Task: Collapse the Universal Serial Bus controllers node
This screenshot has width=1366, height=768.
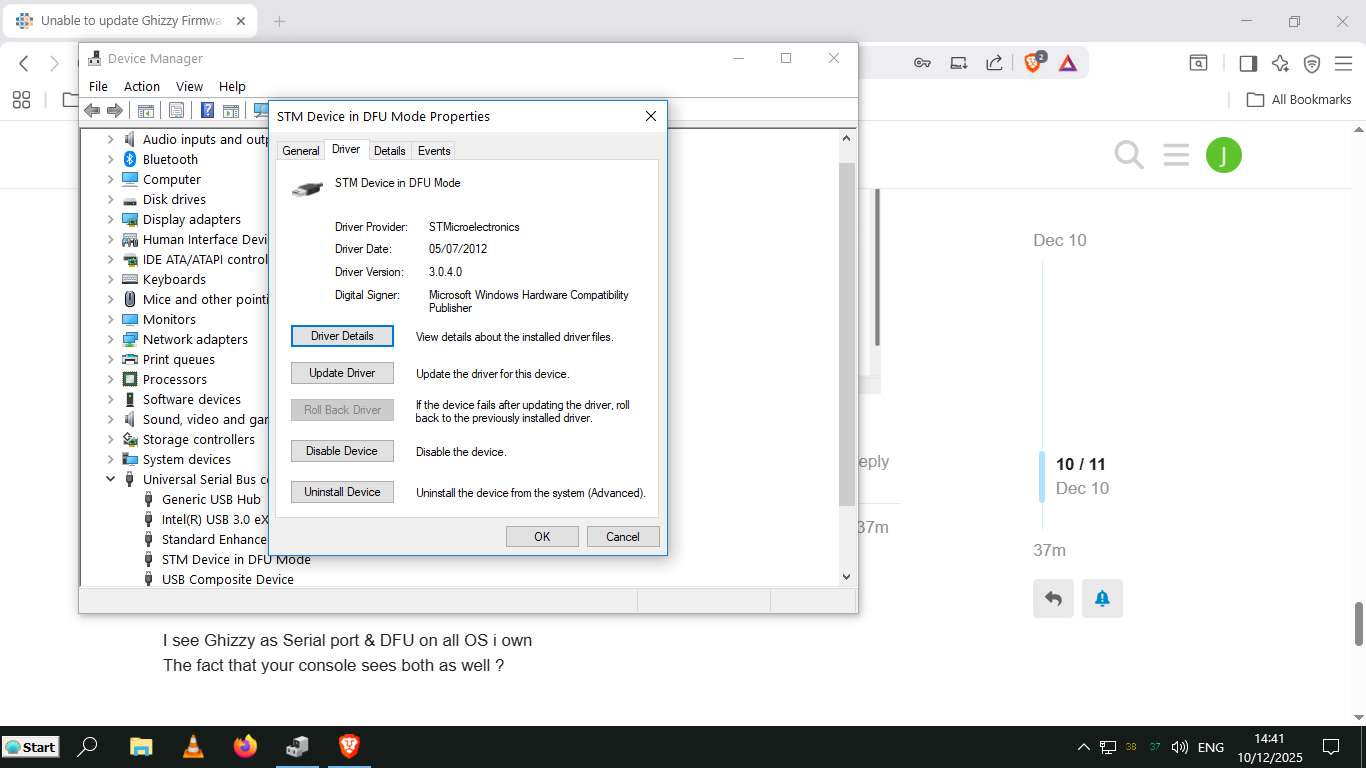Action: click(111, 479)
